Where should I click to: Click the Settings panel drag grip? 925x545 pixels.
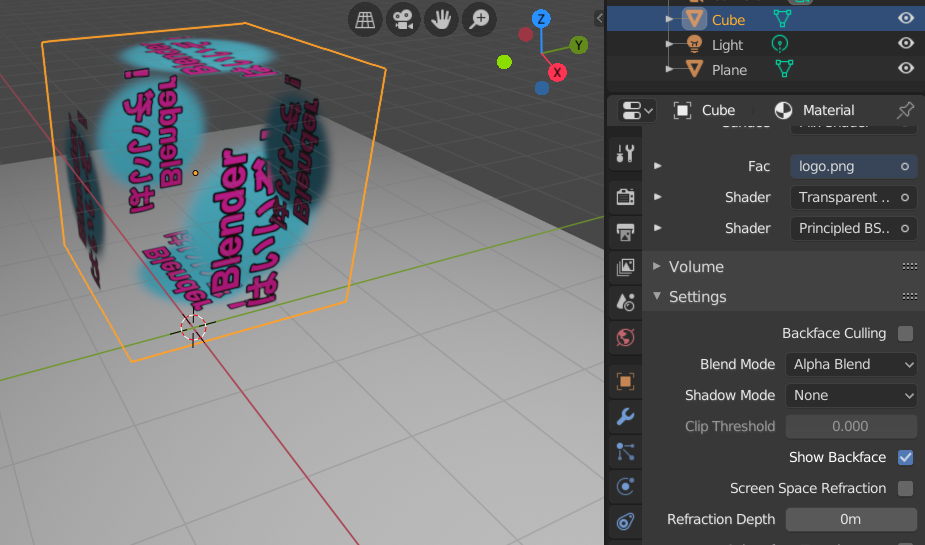909,297
